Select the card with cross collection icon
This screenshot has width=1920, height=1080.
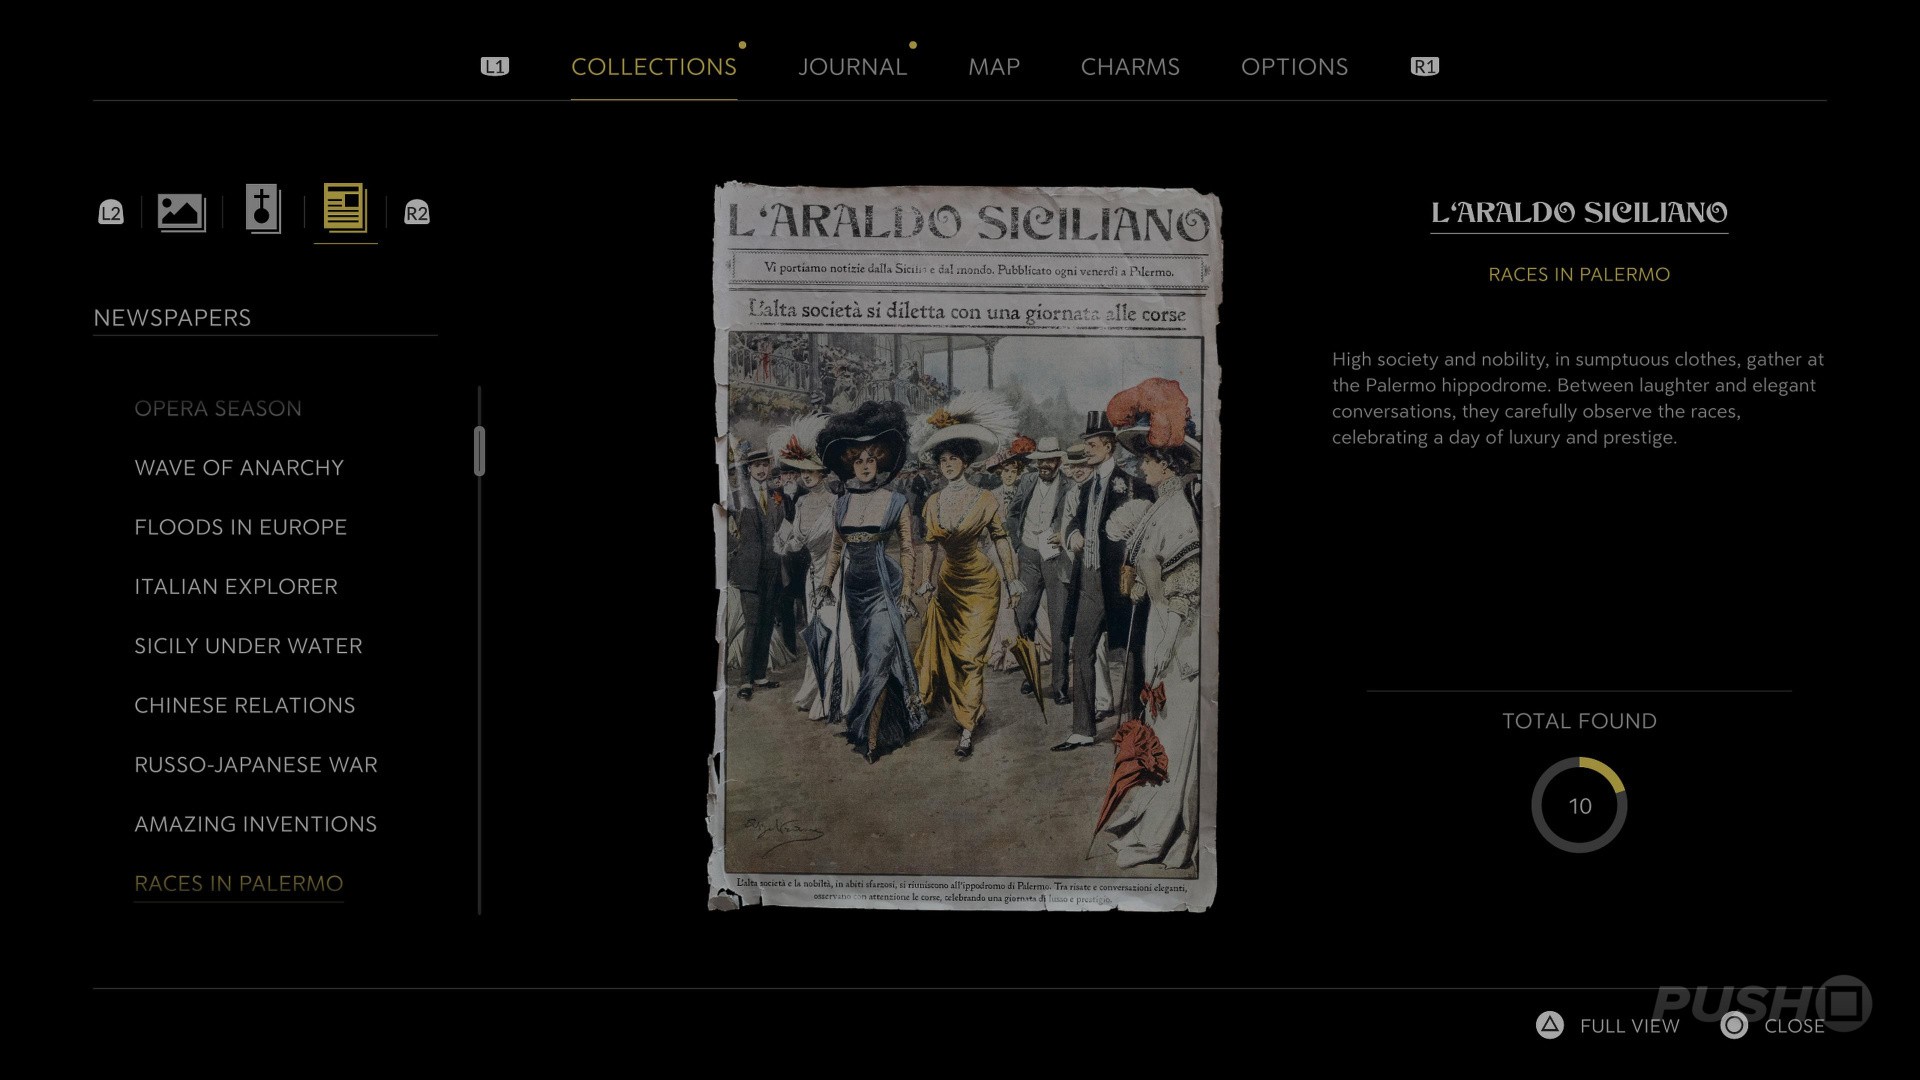(263, 210)
